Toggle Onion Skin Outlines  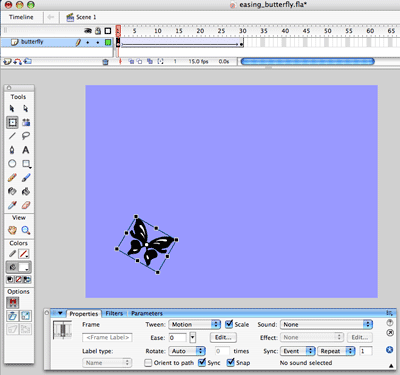pyautogui.click(x=140, y=62)
